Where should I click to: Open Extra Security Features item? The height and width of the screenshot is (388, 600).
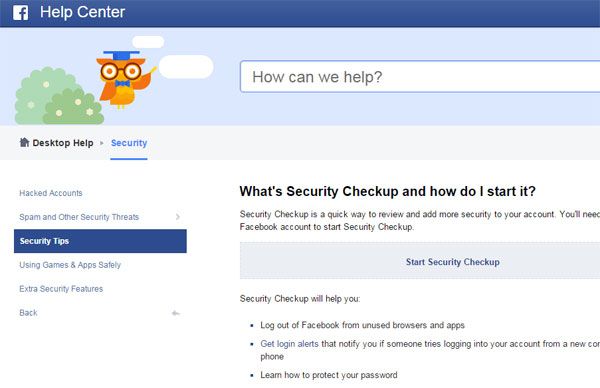coord(61,289)
